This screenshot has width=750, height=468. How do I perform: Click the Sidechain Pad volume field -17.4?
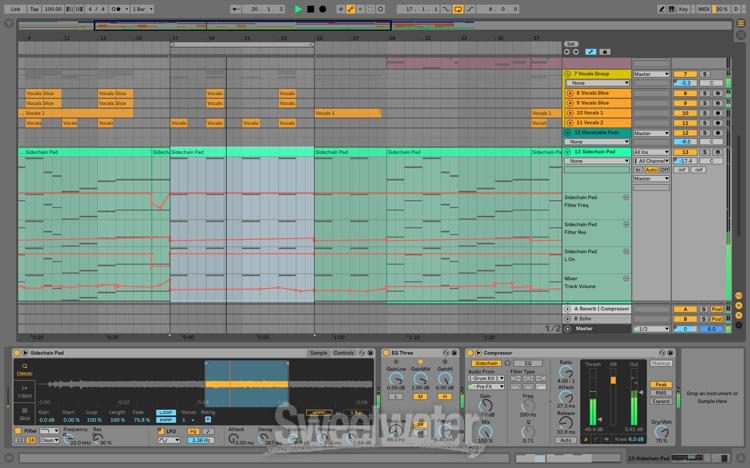[x=685, y=161]
